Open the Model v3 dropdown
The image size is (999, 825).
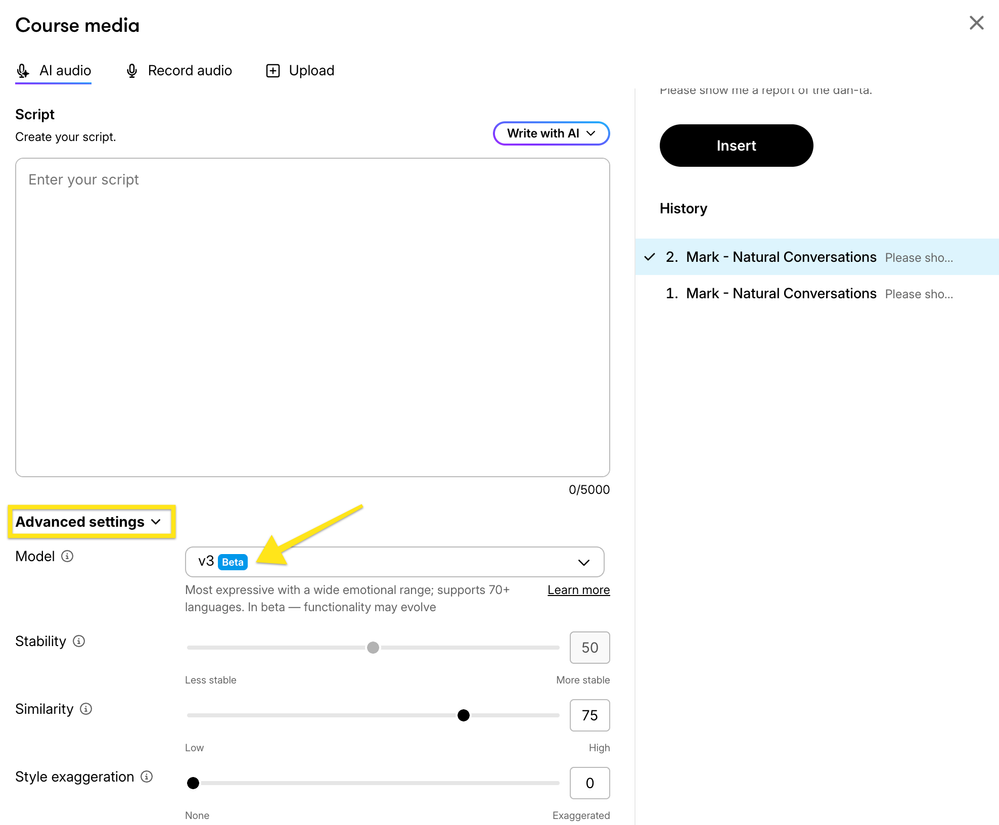(394, 562)
